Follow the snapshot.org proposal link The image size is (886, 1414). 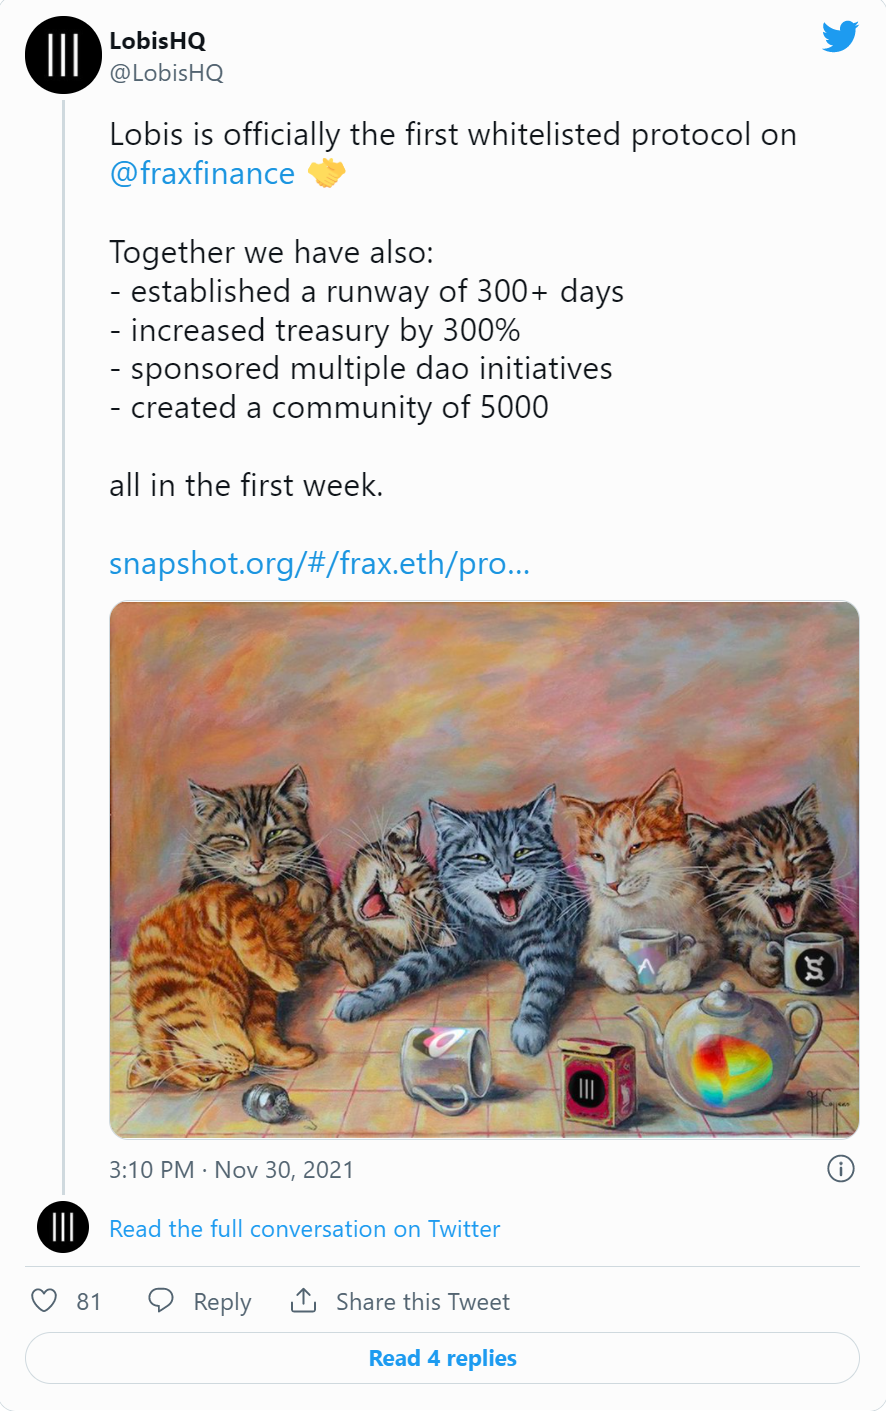[x=319, y=563]
